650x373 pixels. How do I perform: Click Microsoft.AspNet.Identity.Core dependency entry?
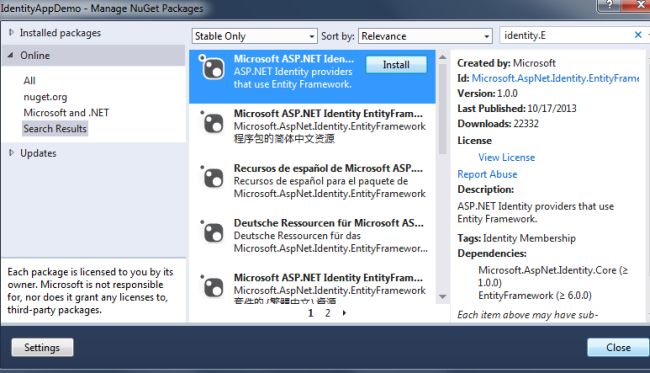pyautogui.click(x=553, y=276)
